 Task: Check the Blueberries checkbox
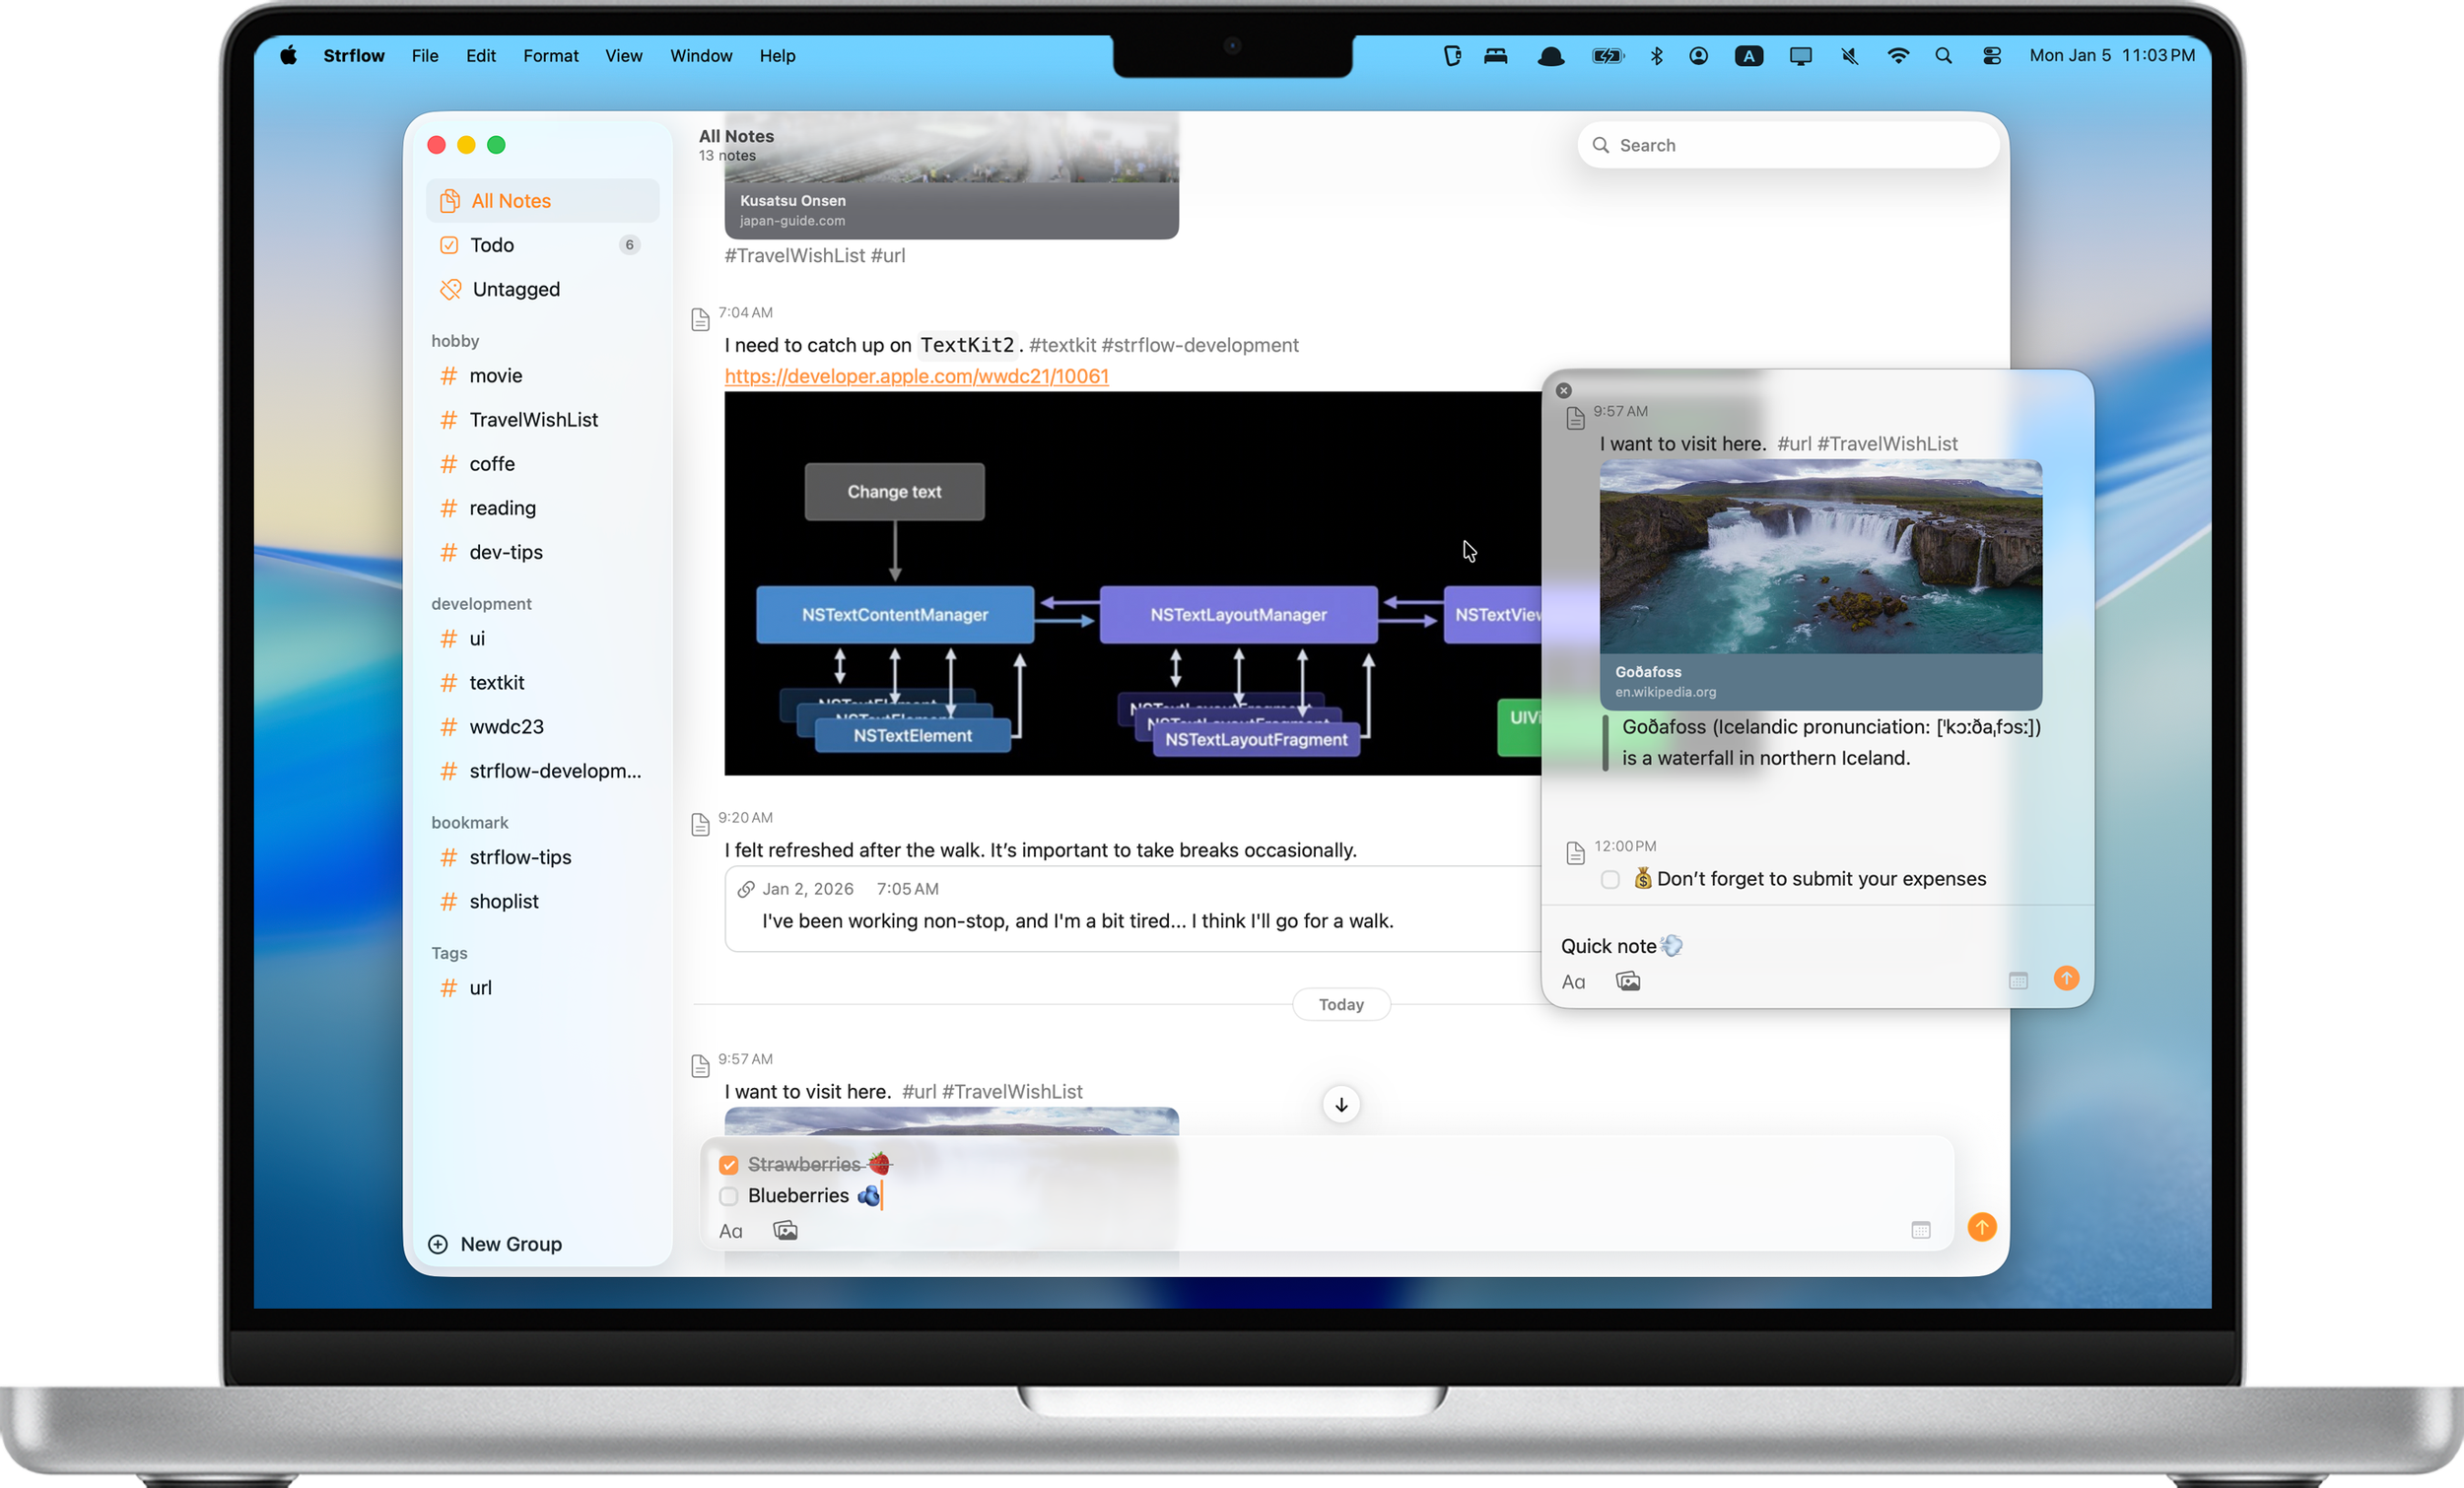(728, 1196)
